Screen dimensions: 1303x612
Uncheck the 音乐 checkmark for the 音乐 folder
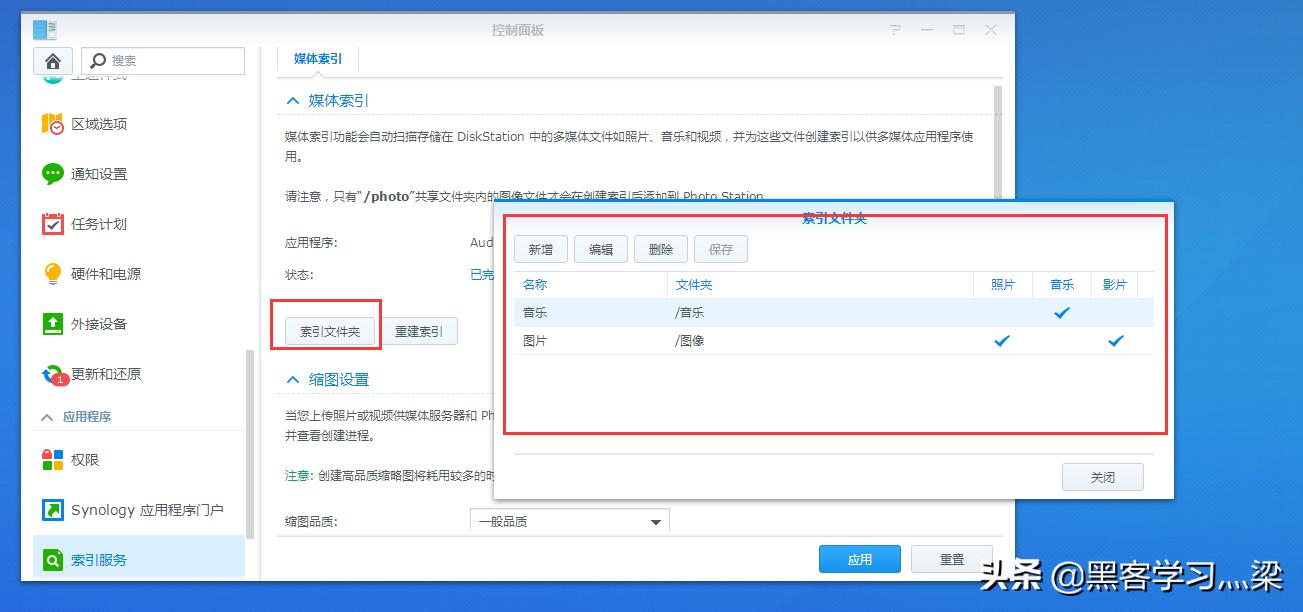pyautogui.click(x=1061, y=313)
